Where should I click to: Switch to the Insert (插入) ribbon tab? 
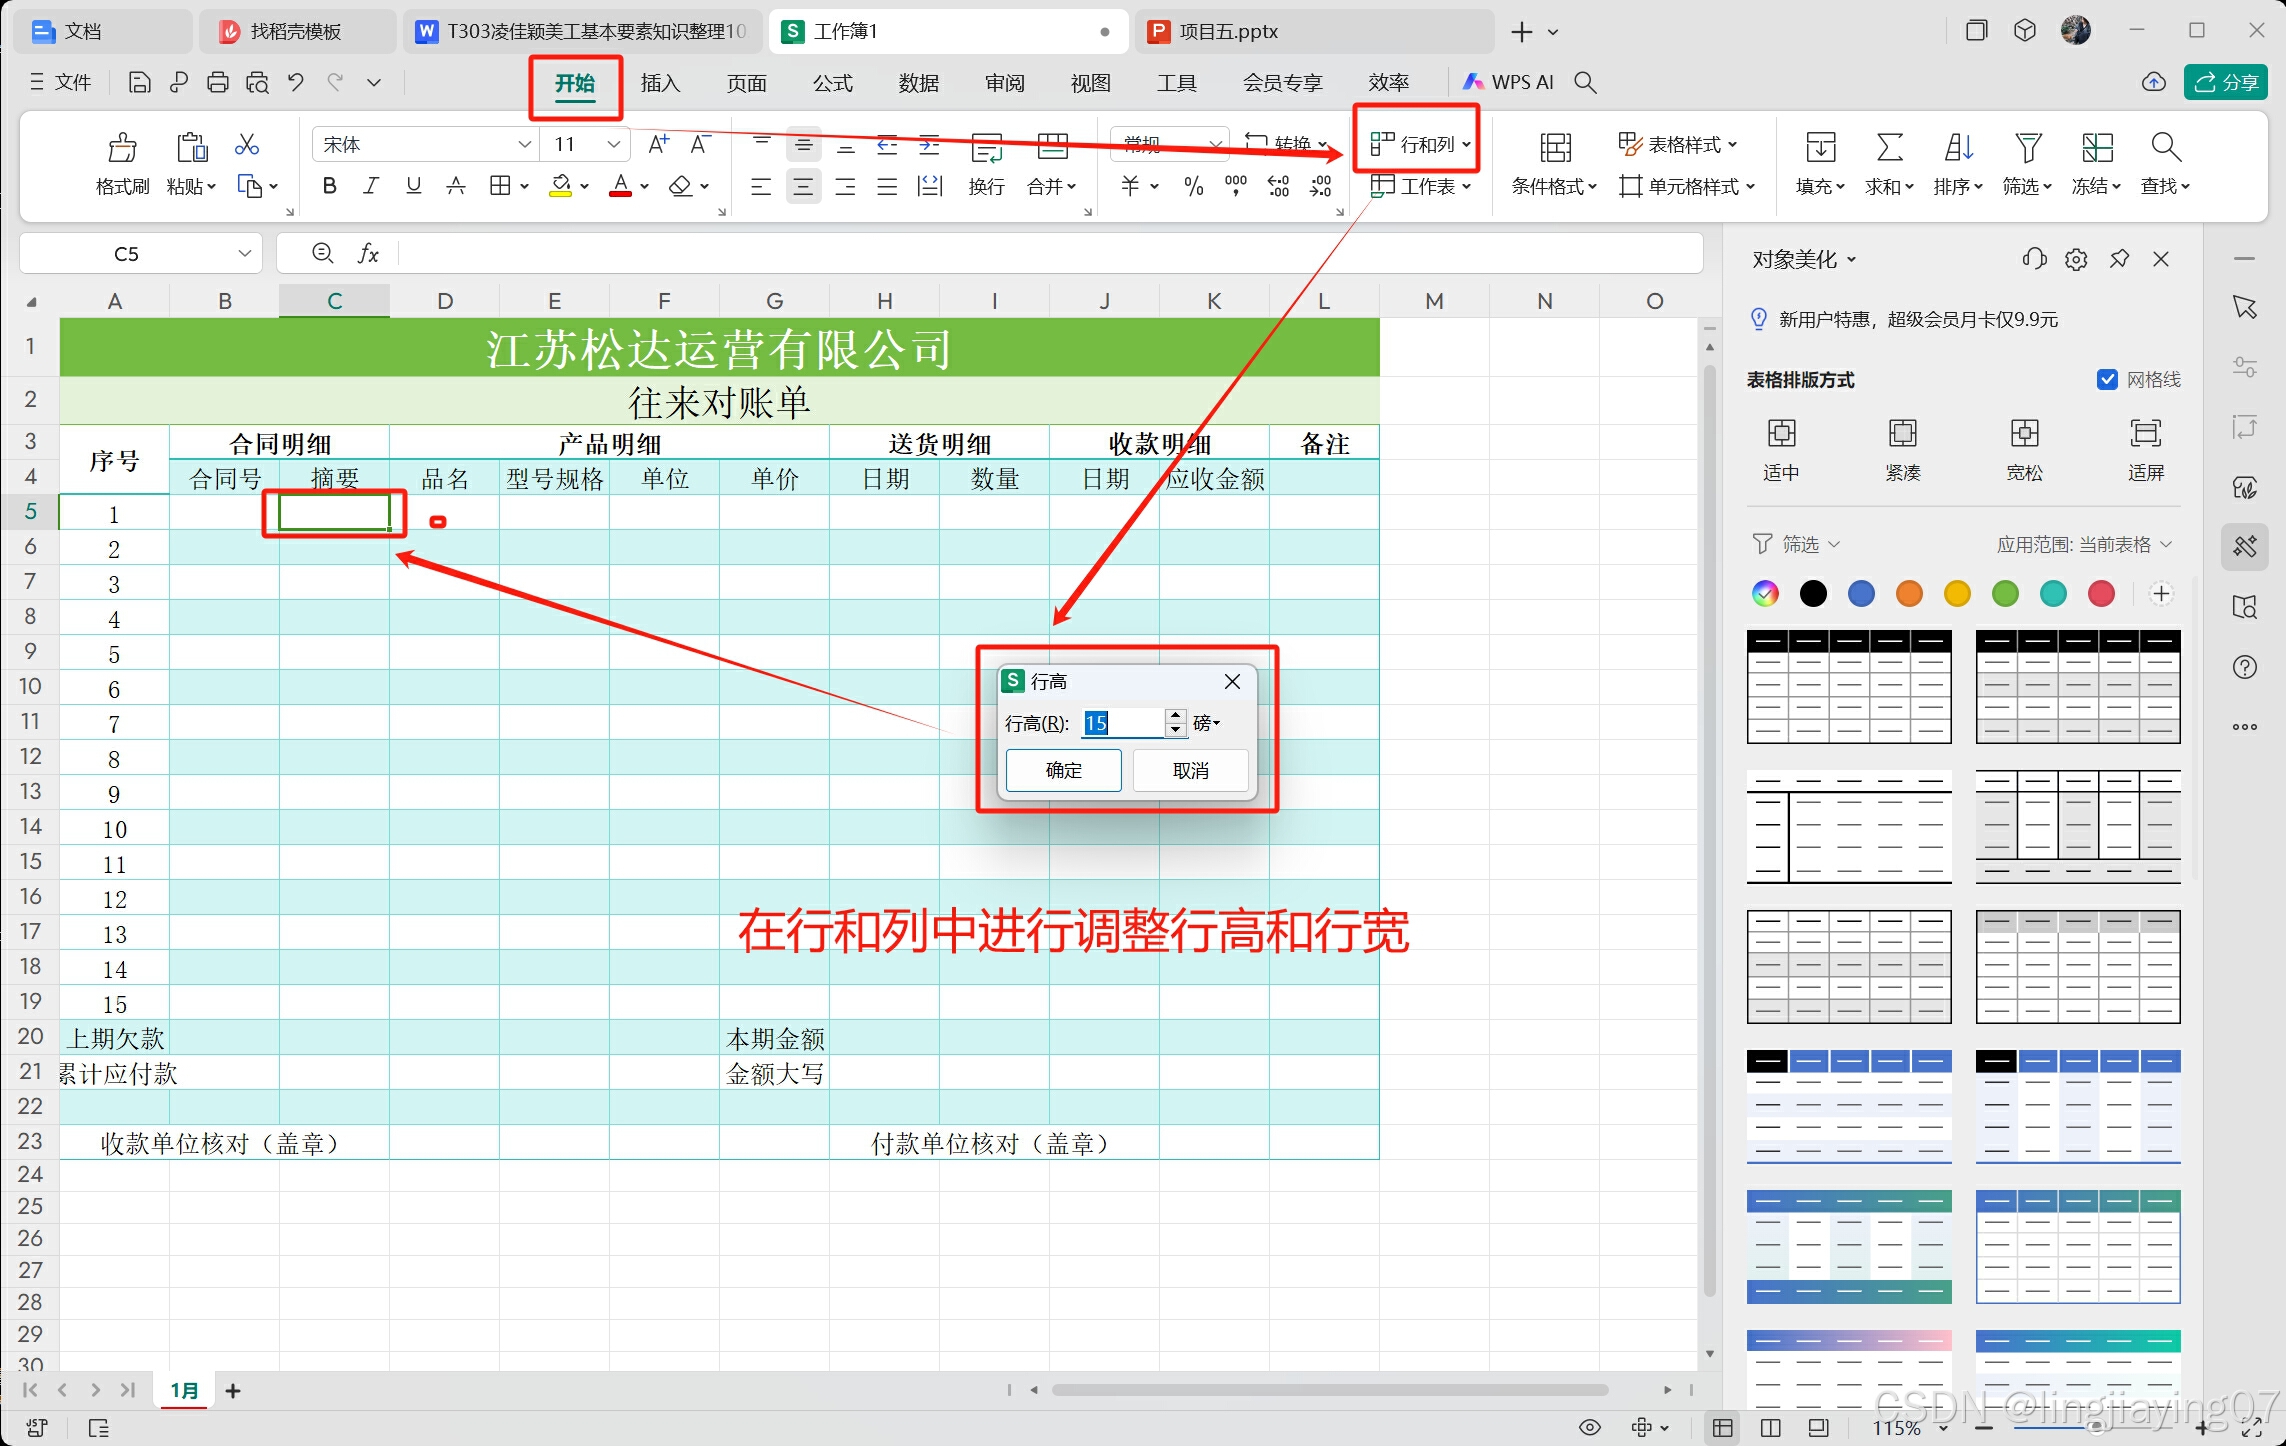(x=660, y=83)
